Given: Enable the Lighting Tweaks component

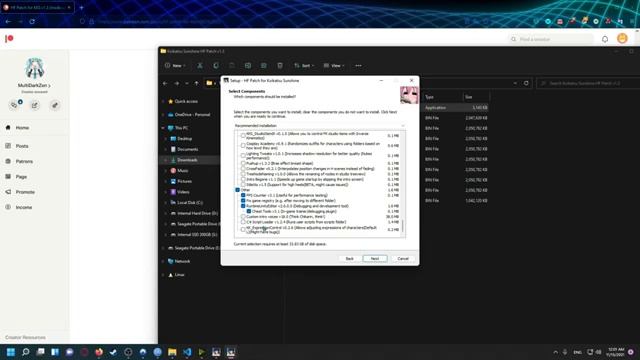Looking at the screenshot, I should 243,156.
